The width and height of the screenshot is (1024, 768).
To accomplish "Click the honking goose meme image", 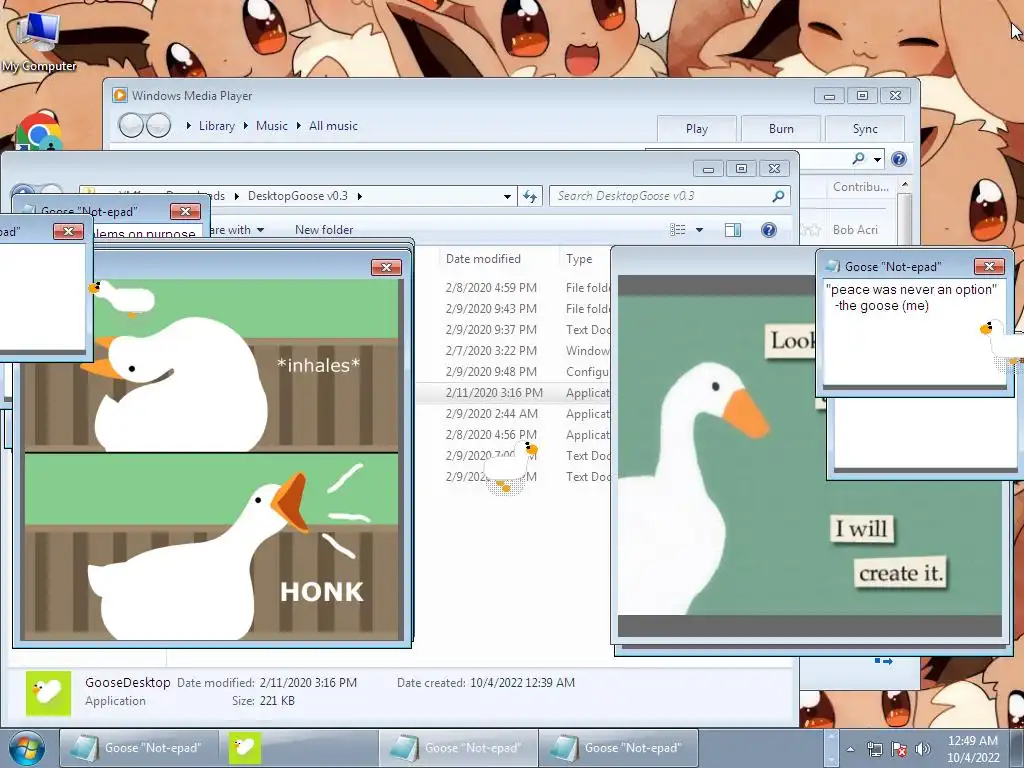I will coord(212,460).
